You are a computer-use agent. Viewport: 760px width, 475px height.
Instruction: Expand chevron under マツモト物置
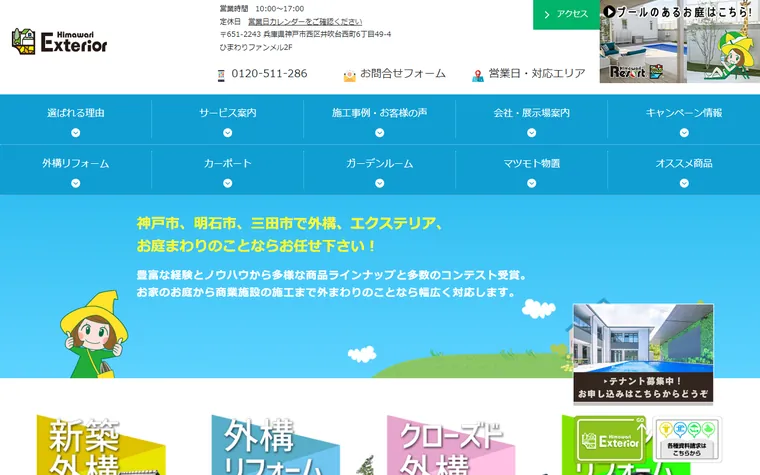click(x=532, y=183)
